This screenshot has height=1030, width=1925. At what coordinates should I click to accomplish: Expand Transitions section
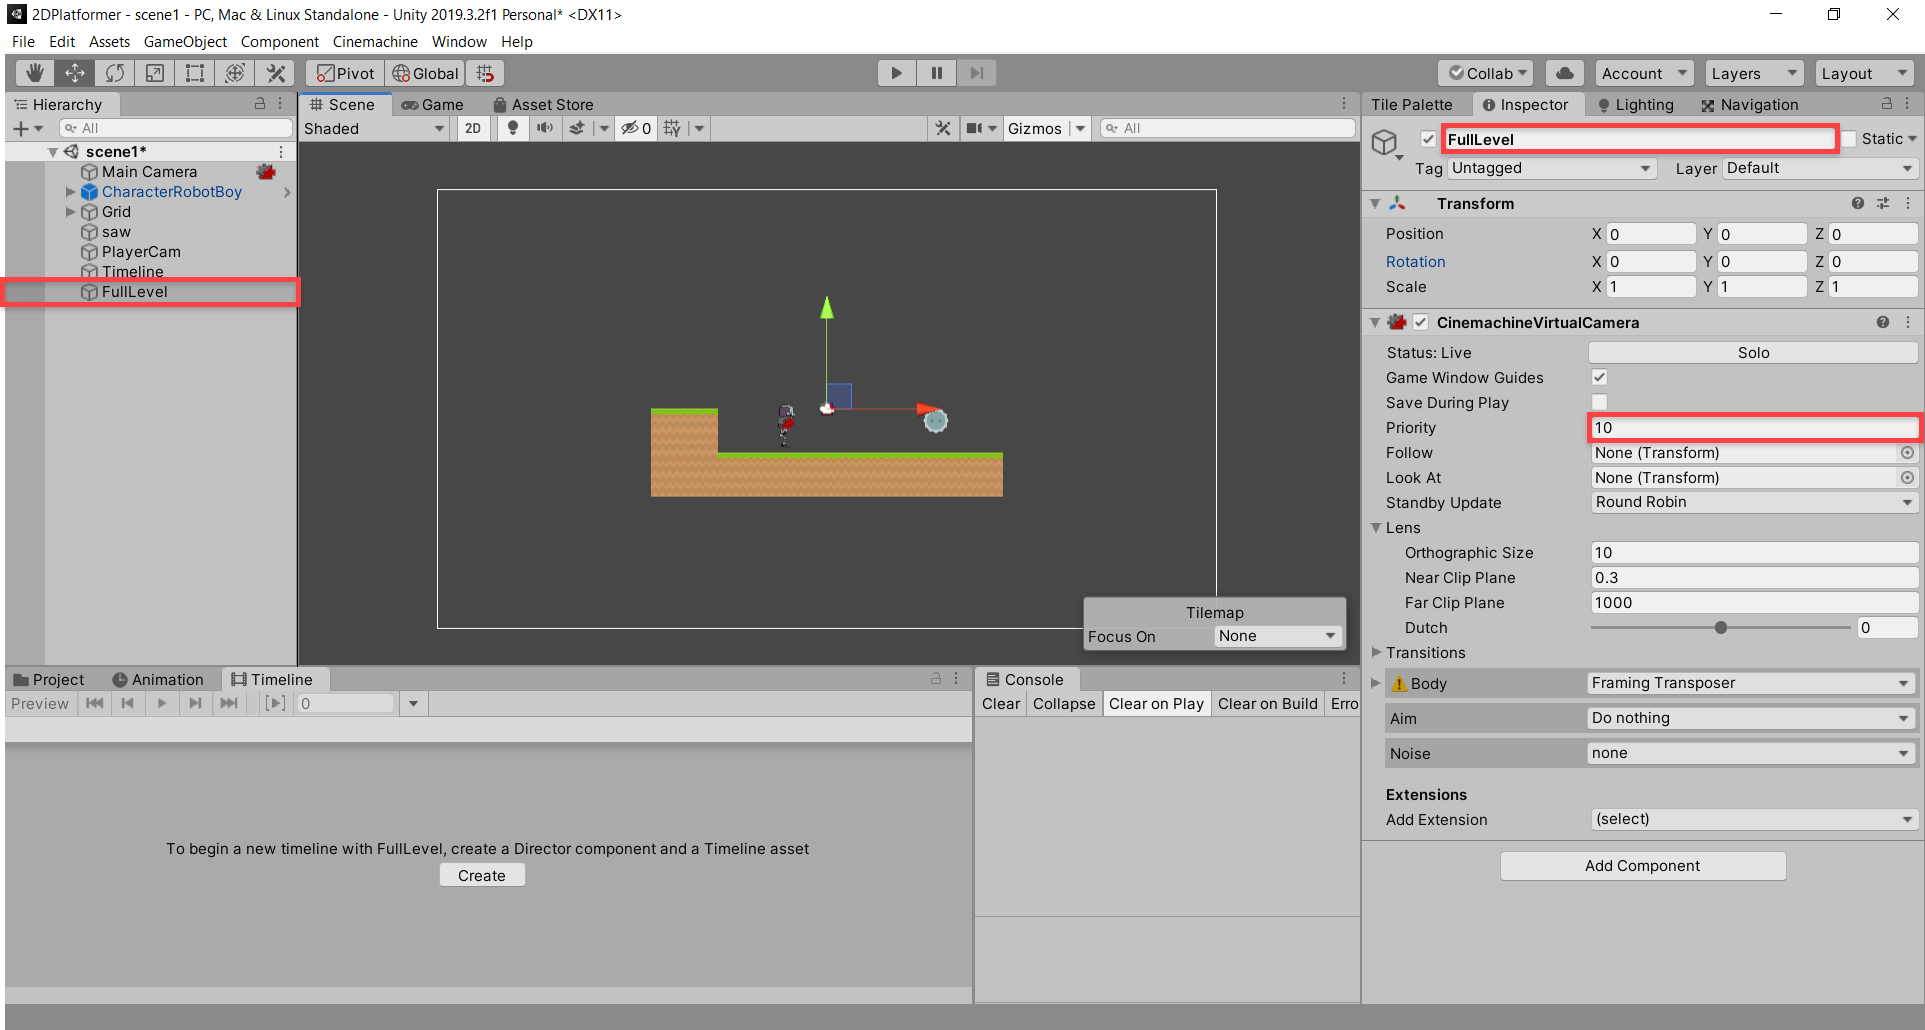coord(1377,652)
